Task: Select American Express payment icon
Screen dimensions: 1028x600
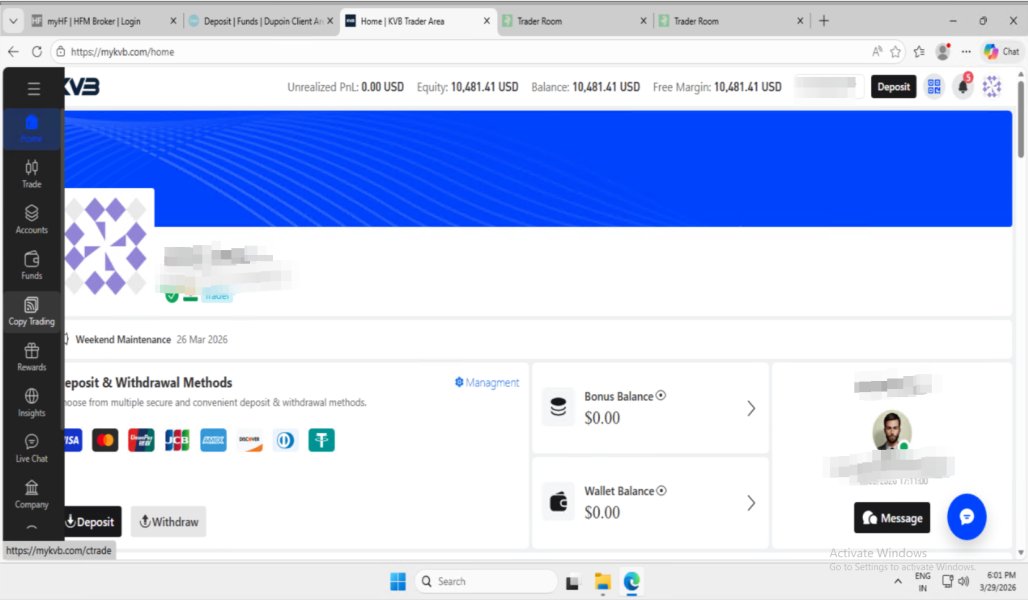Action: click(213, 440)
